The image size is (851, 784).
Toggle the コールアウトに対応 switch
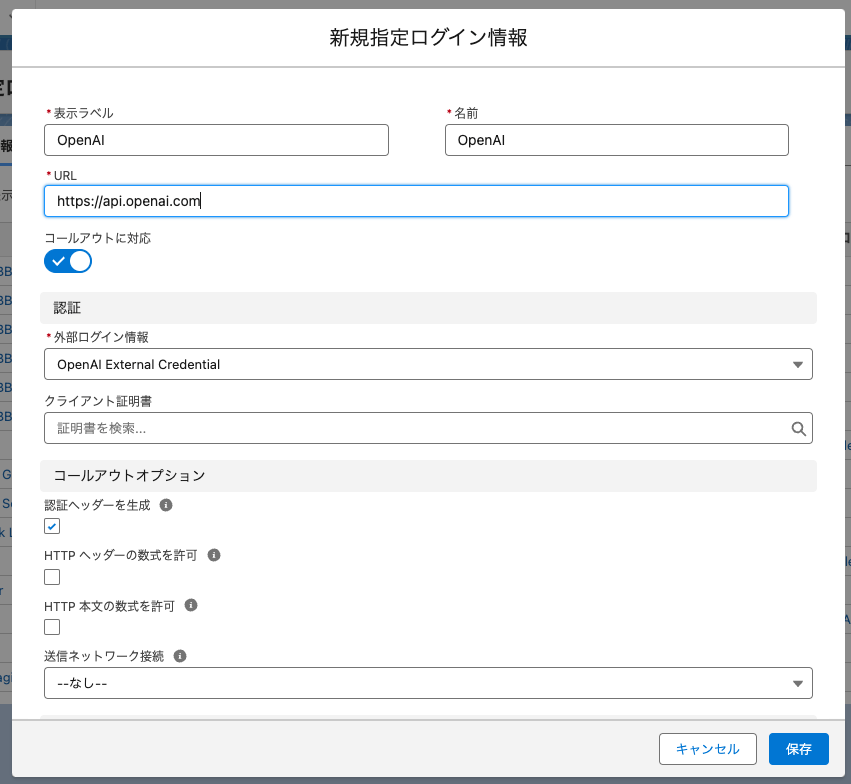(x=68, y=261)
